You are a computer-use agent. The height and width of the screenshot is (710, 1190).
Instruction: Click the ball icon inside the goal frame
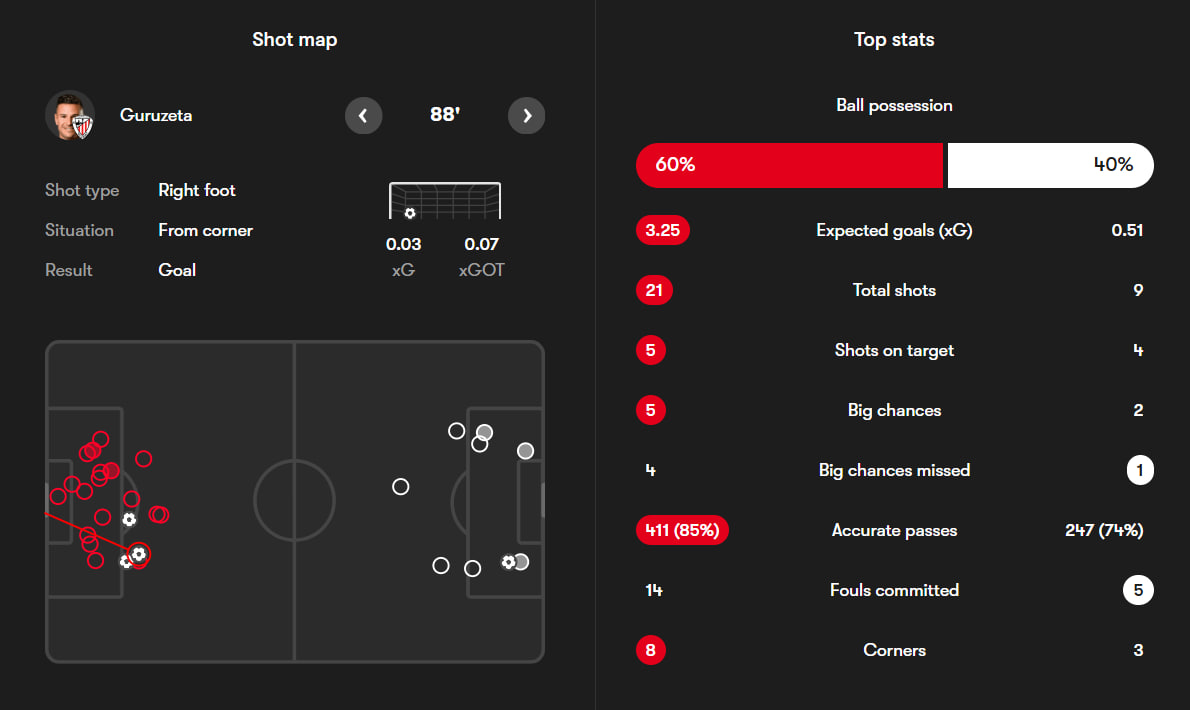(409, 213)
